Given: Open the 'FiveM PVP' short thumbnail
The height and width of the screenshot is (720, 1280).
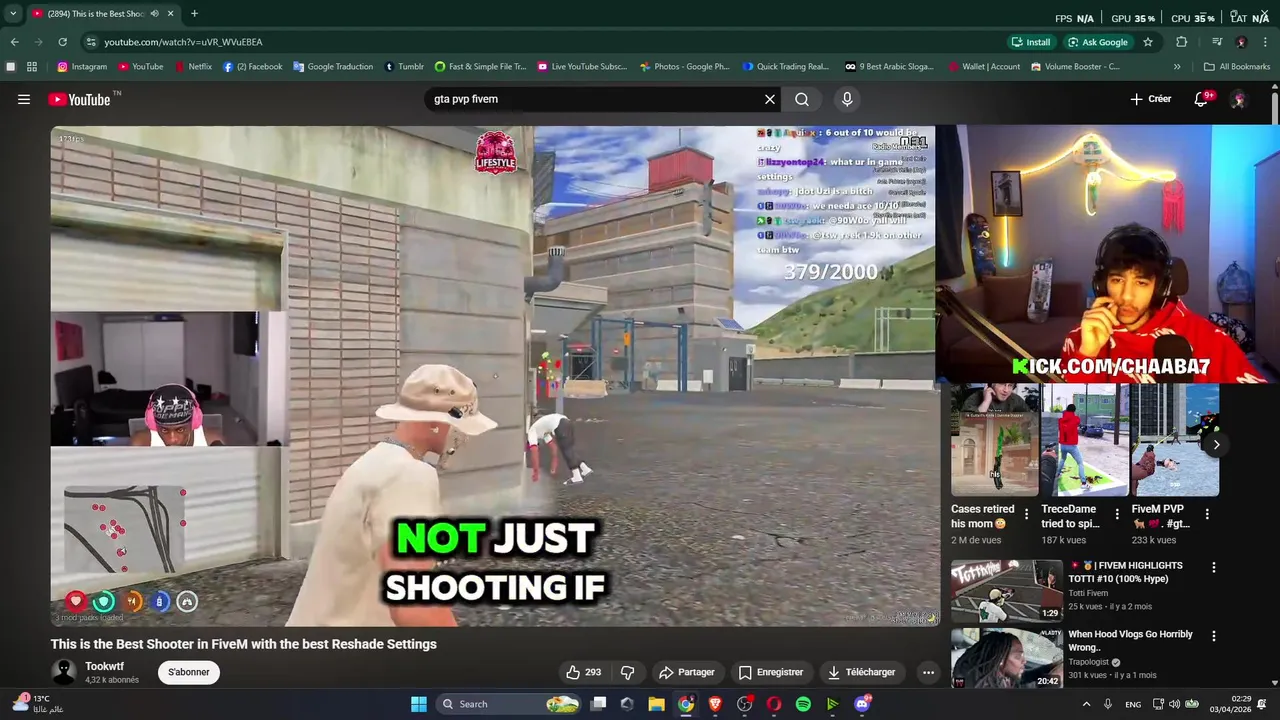Looking at the screenshot, I should tap(1175, 440).
